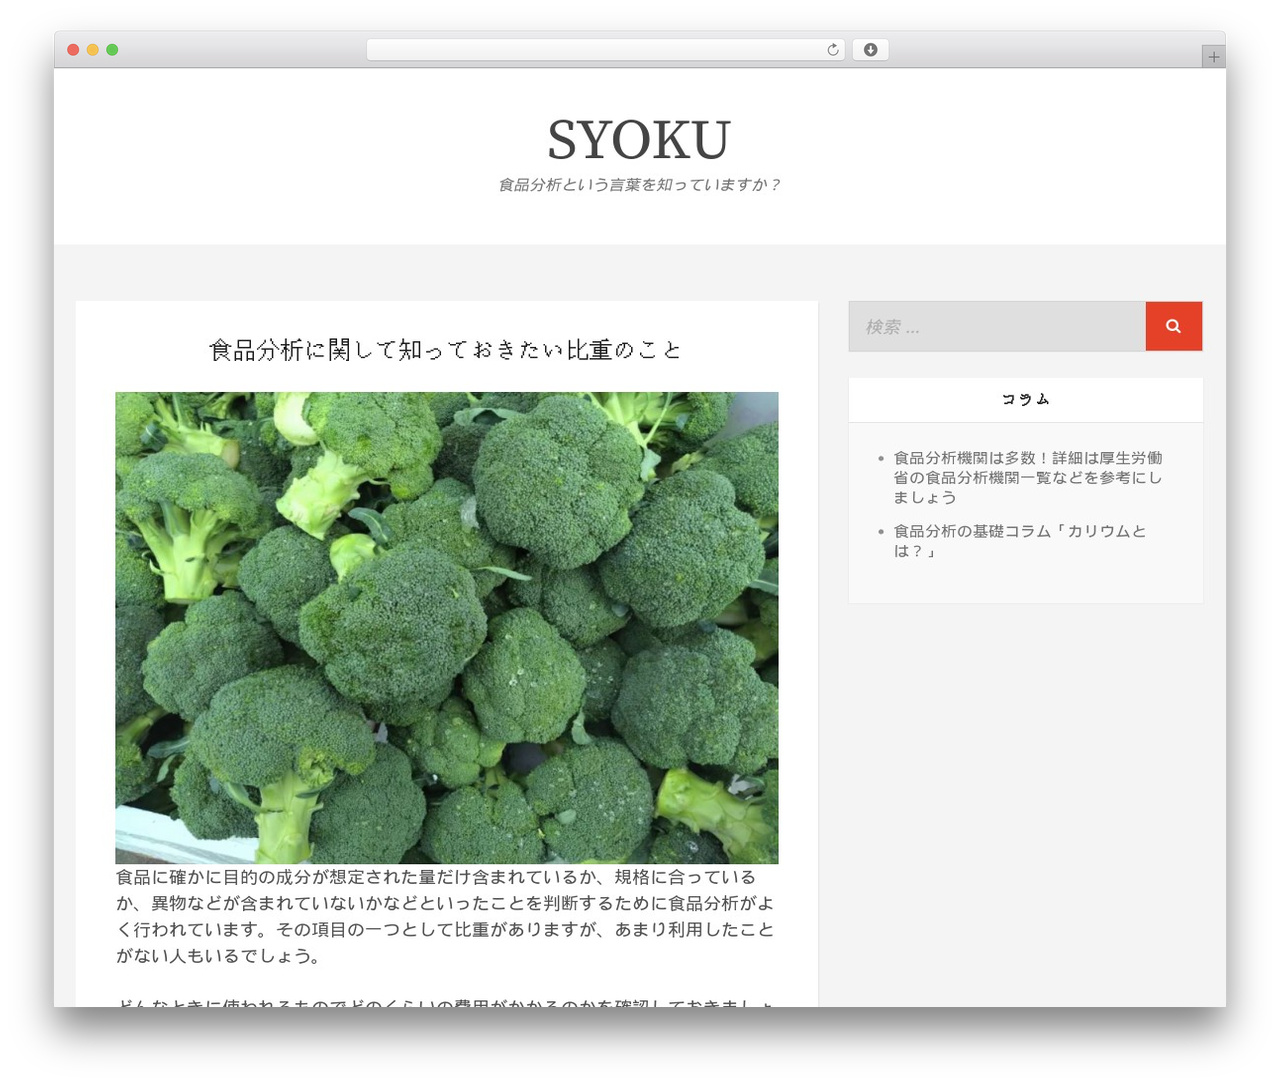Open column link 食品分析機関は多数！詳細は厚生労働省
Viewport: 1280px width, 1084px height.
tap(1028, 477)
